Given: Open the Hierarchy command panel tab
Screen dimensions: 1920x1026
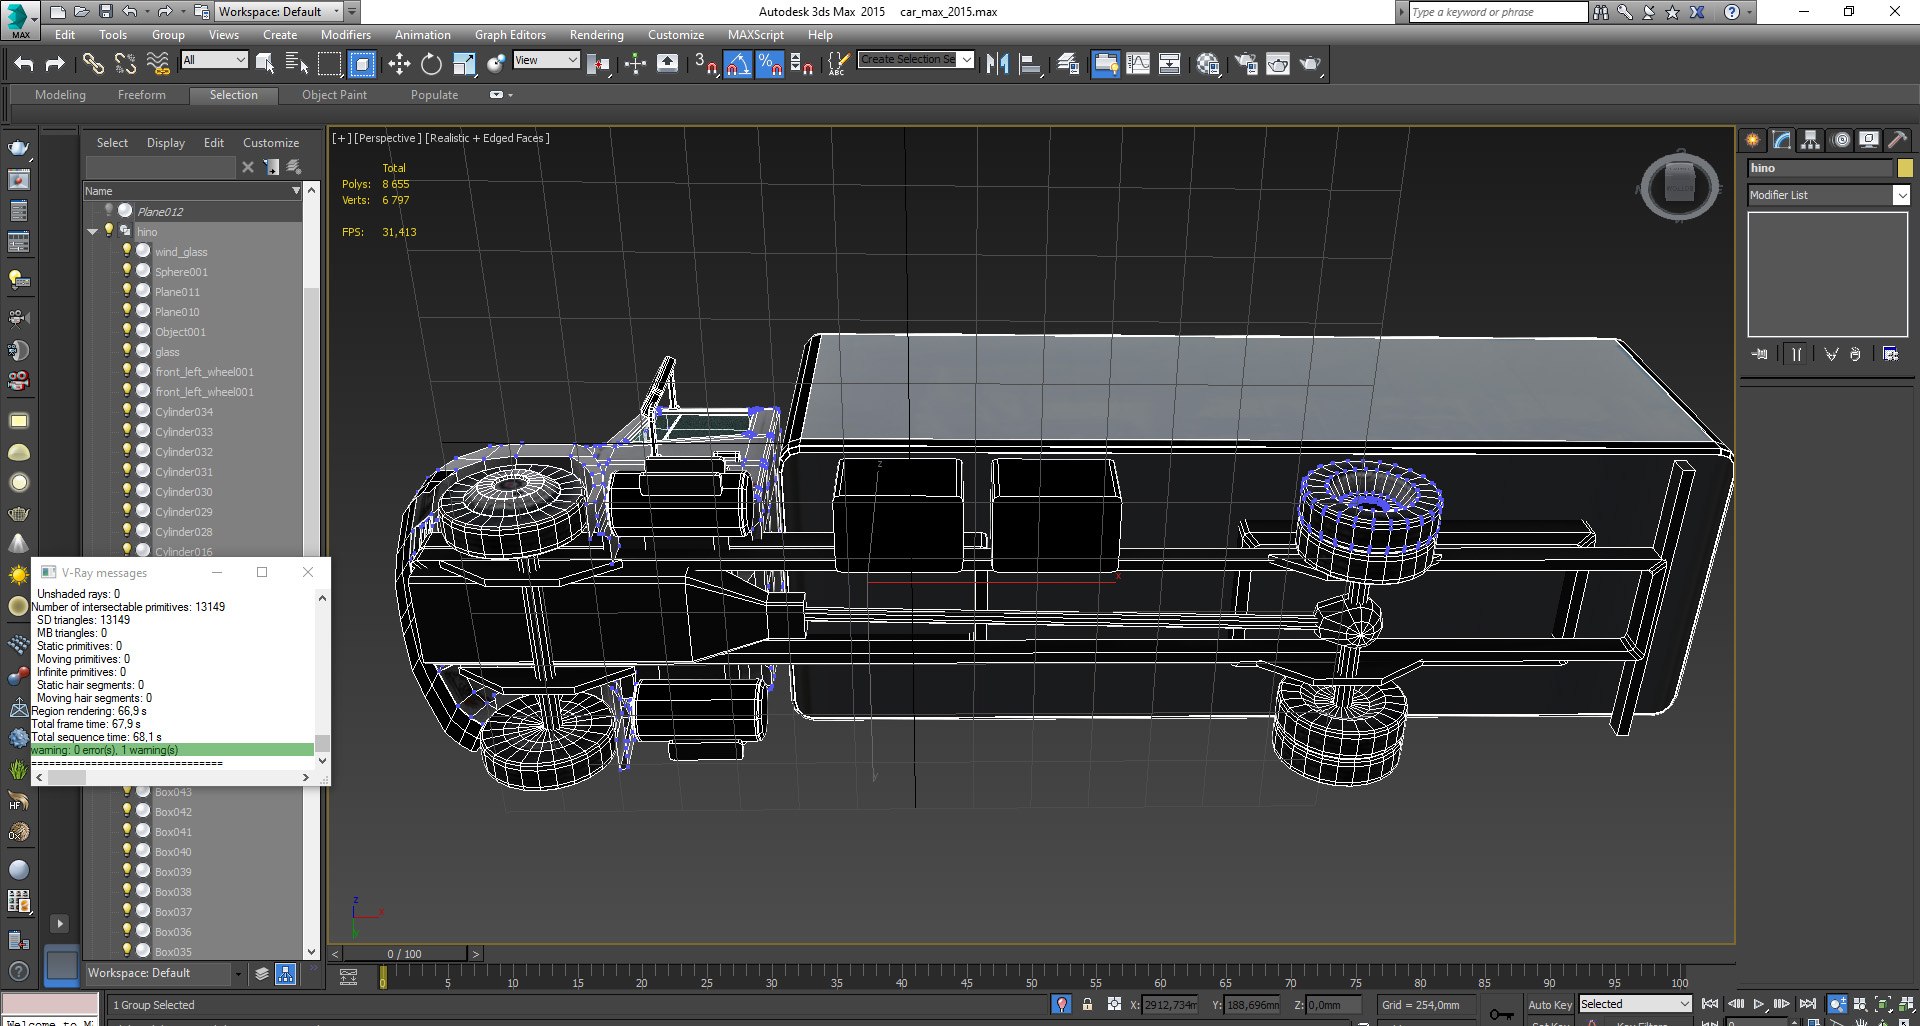Looking at the screenshot, I should click(x=1810, y=140).
